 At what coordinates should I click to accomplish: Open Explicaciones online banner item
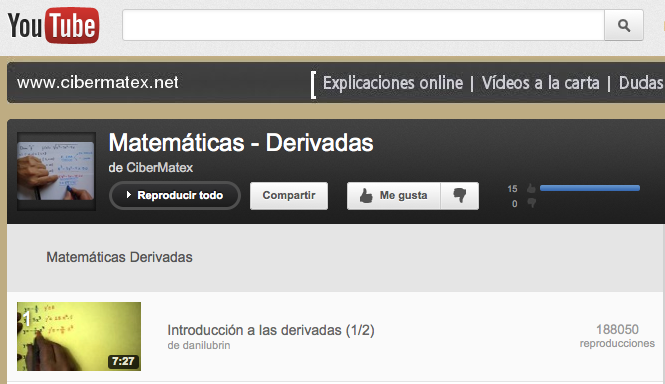click(393, 83)
